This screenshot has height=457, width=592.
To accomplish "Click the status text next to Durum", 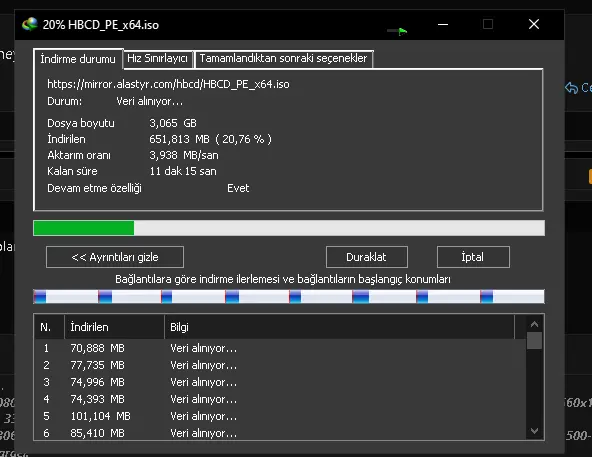I will pos(150,102).
